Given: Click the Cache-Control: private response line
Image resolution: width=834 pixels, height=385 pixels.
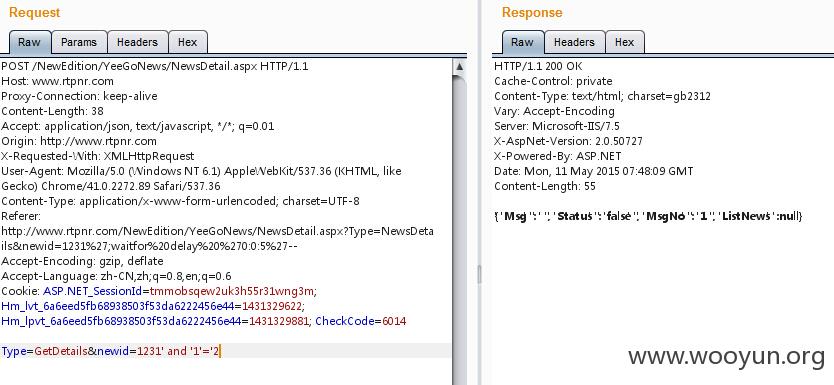Looking at the screenshot, I should point(553,81).
